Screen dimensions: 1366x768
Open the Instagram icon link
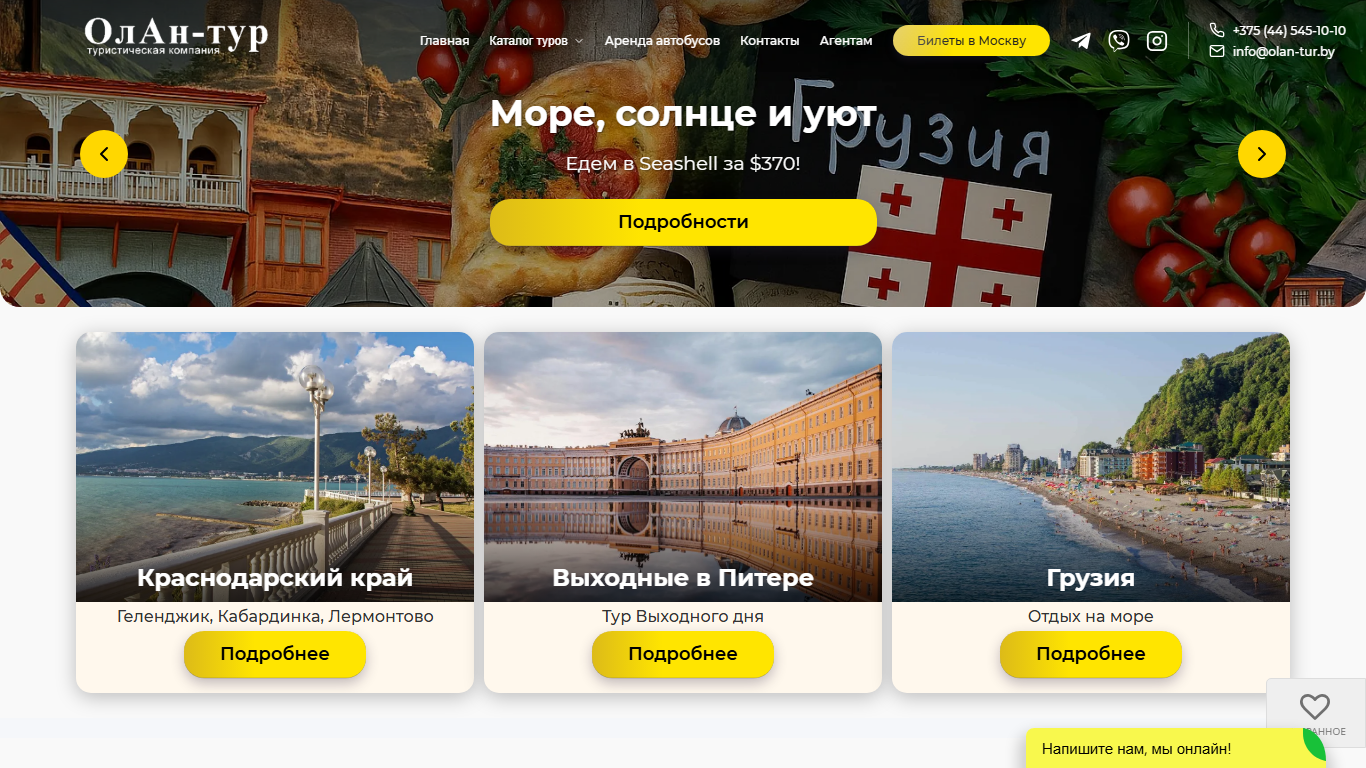click(x=1157, y=41)
